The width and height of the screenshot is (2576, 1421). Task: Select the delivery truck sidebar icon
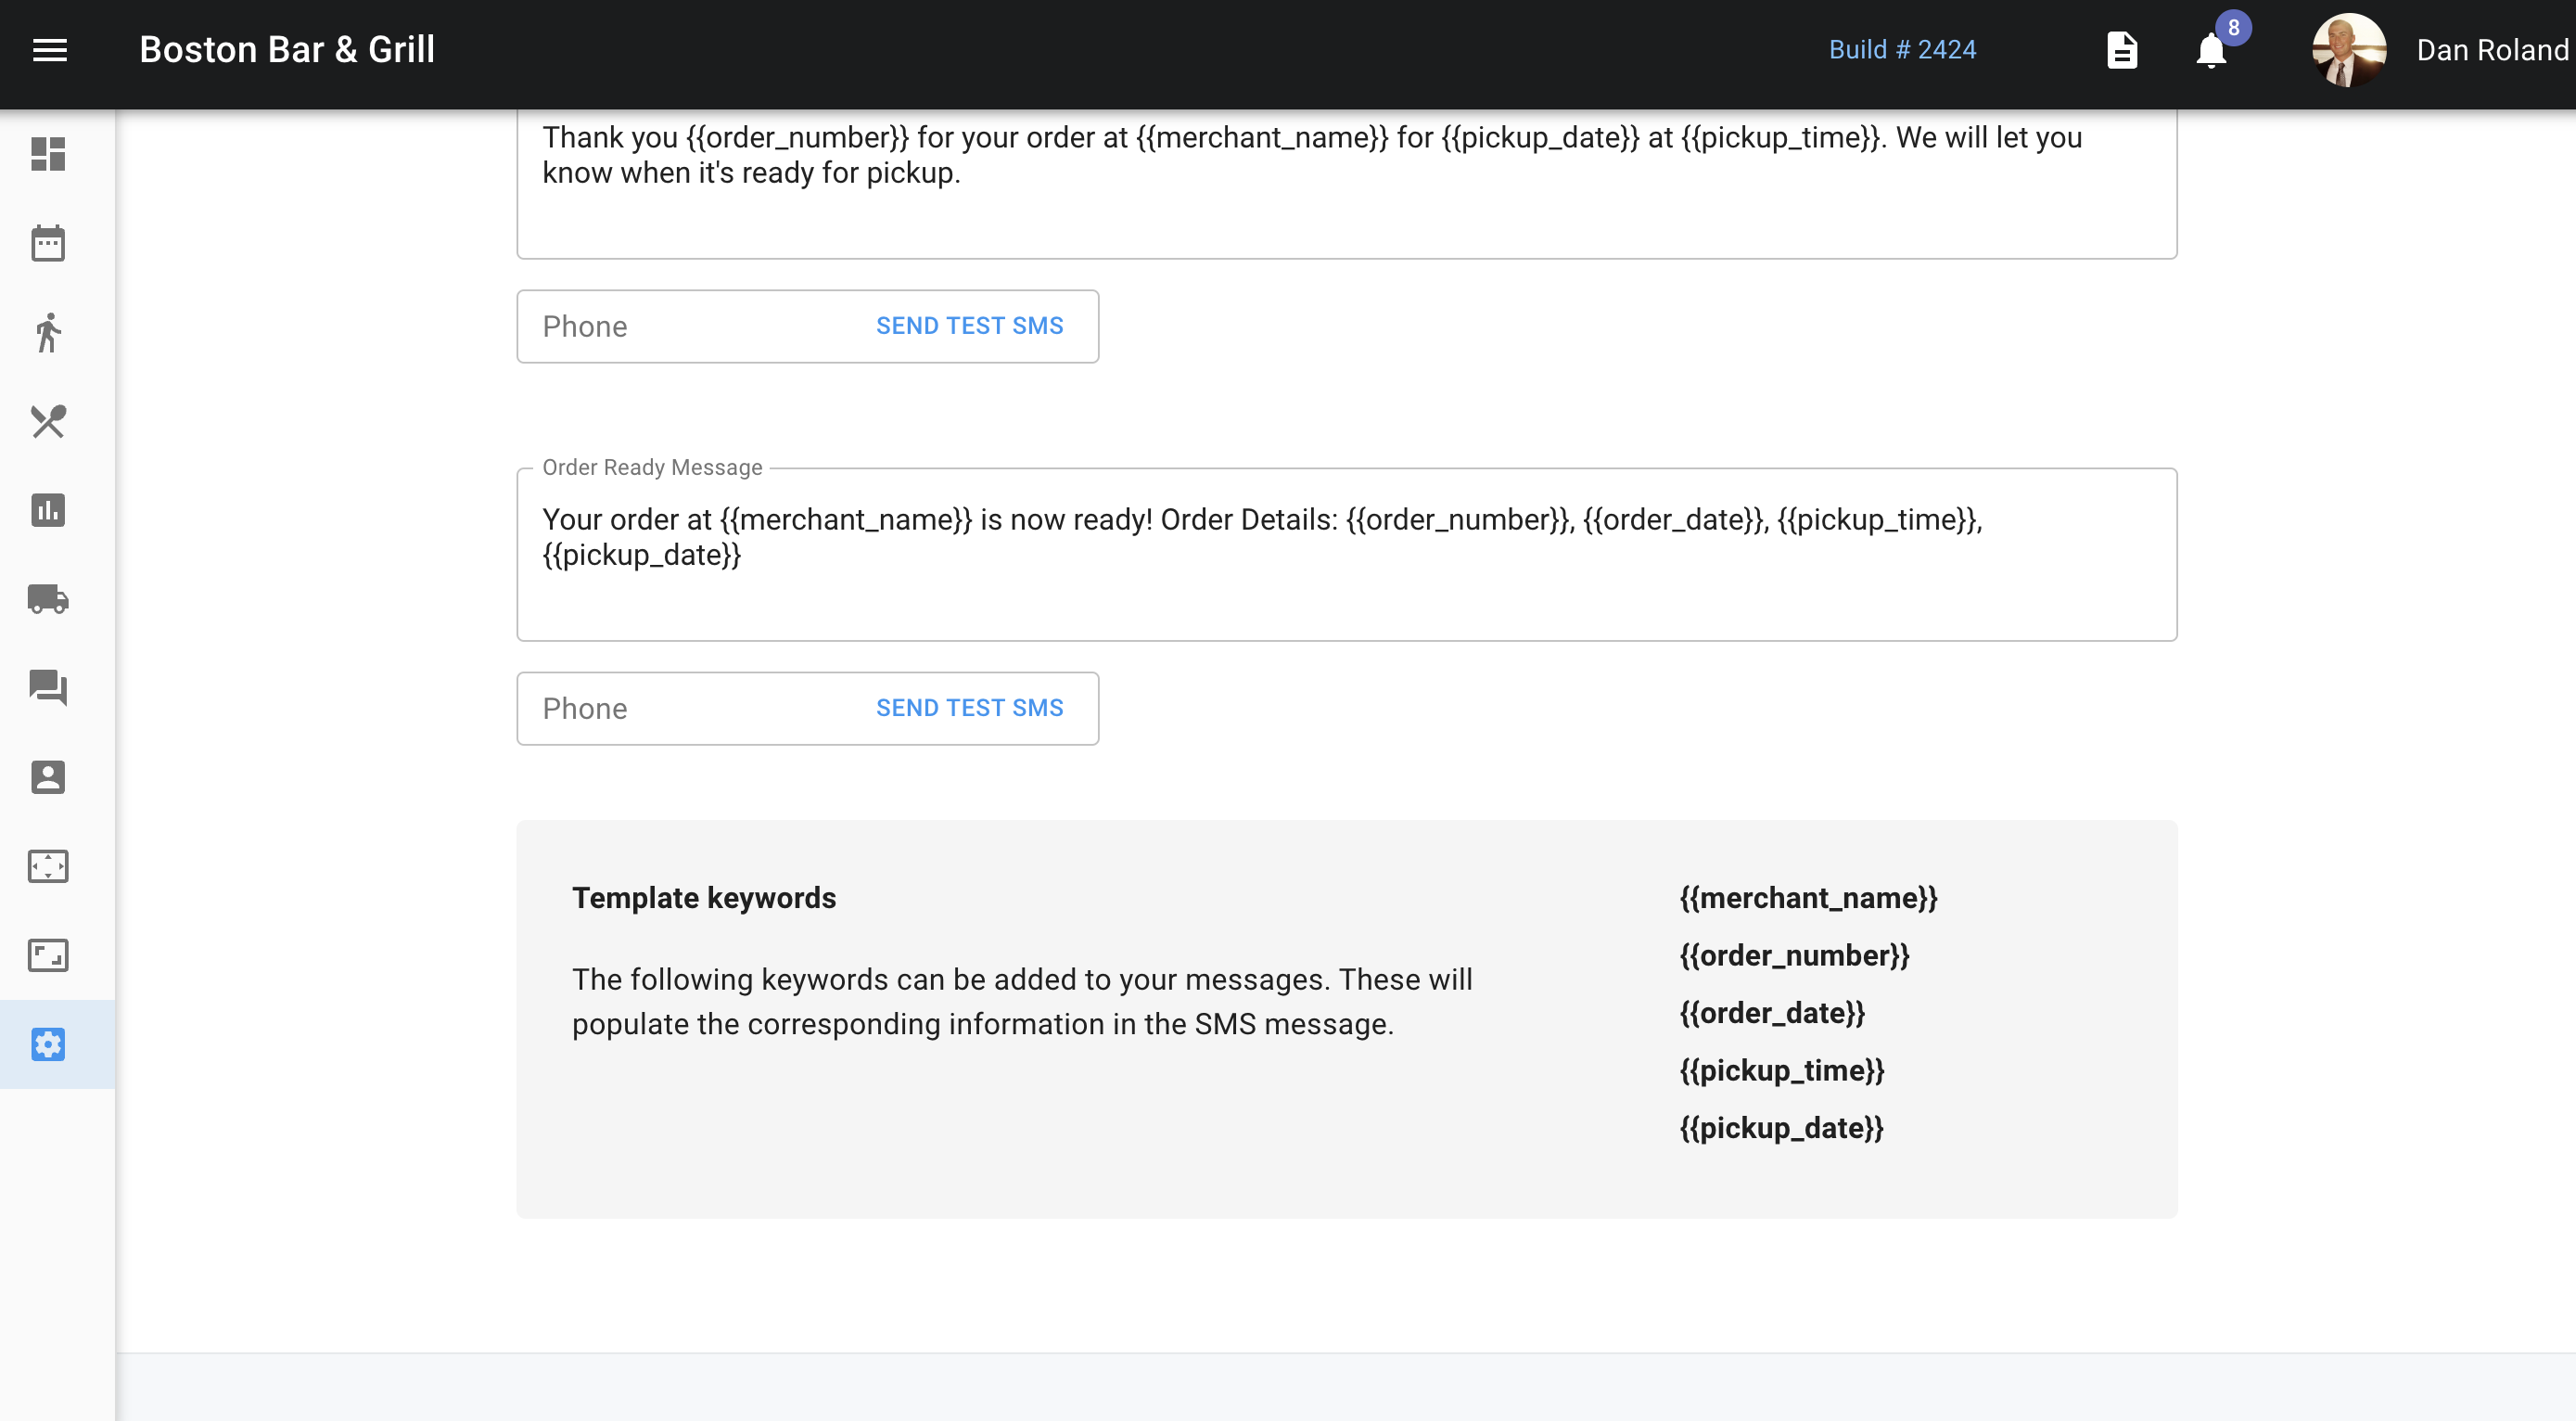48,599
